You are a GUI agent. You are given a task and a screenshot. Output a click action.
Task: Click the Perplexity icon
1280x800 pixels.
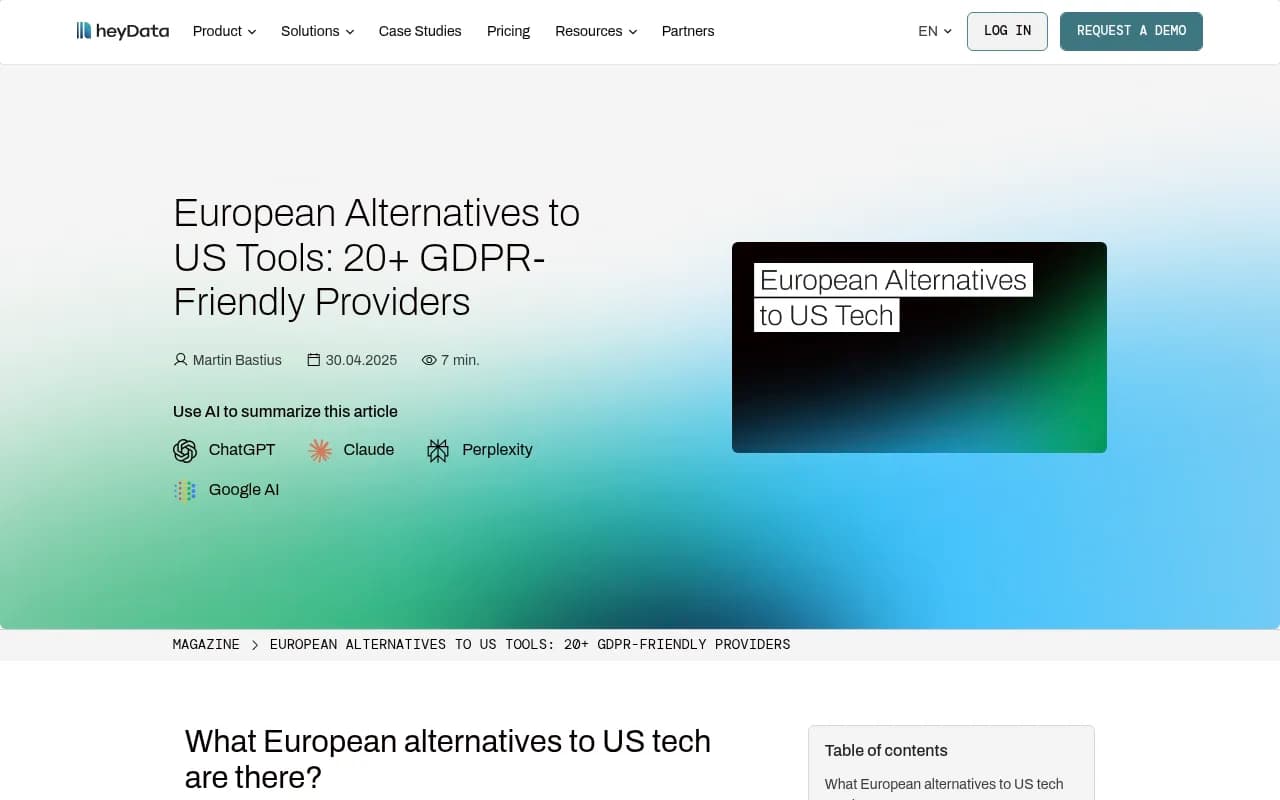438,451
